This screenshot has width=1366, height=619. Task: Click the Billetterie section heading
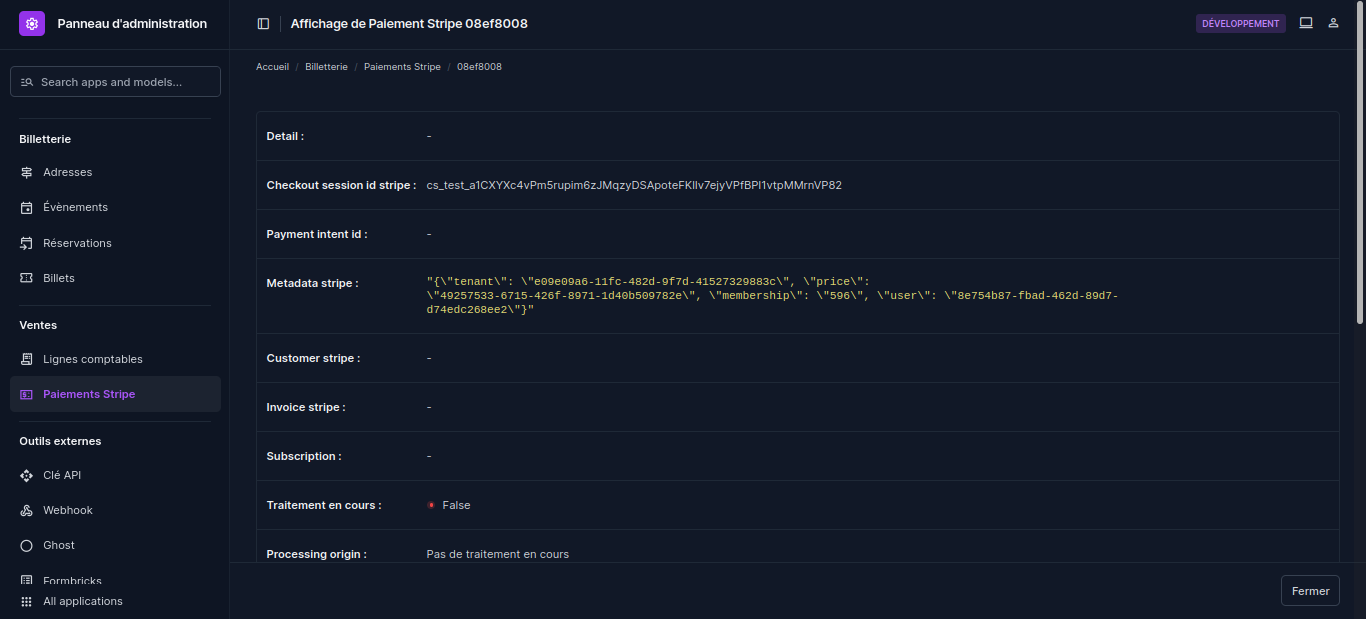coord(45,139)
